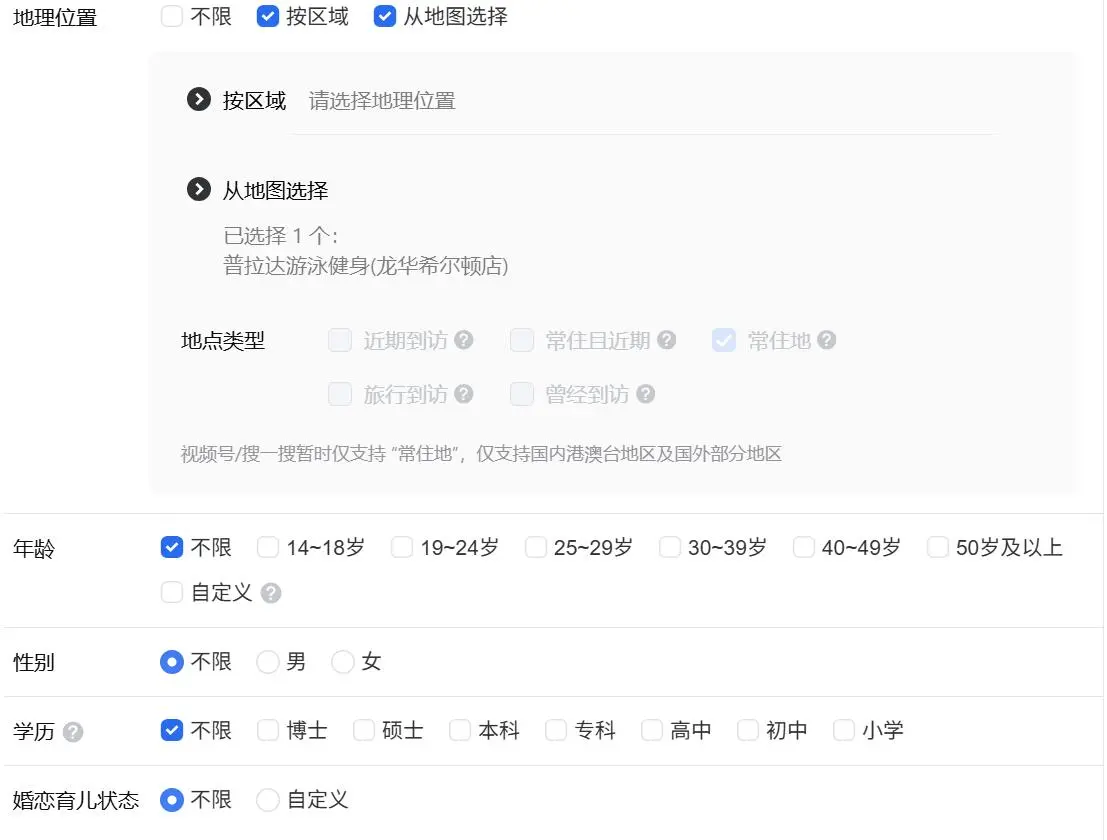
Task: Click the 请选择地理位置 input field
Action: click(381, 99)
